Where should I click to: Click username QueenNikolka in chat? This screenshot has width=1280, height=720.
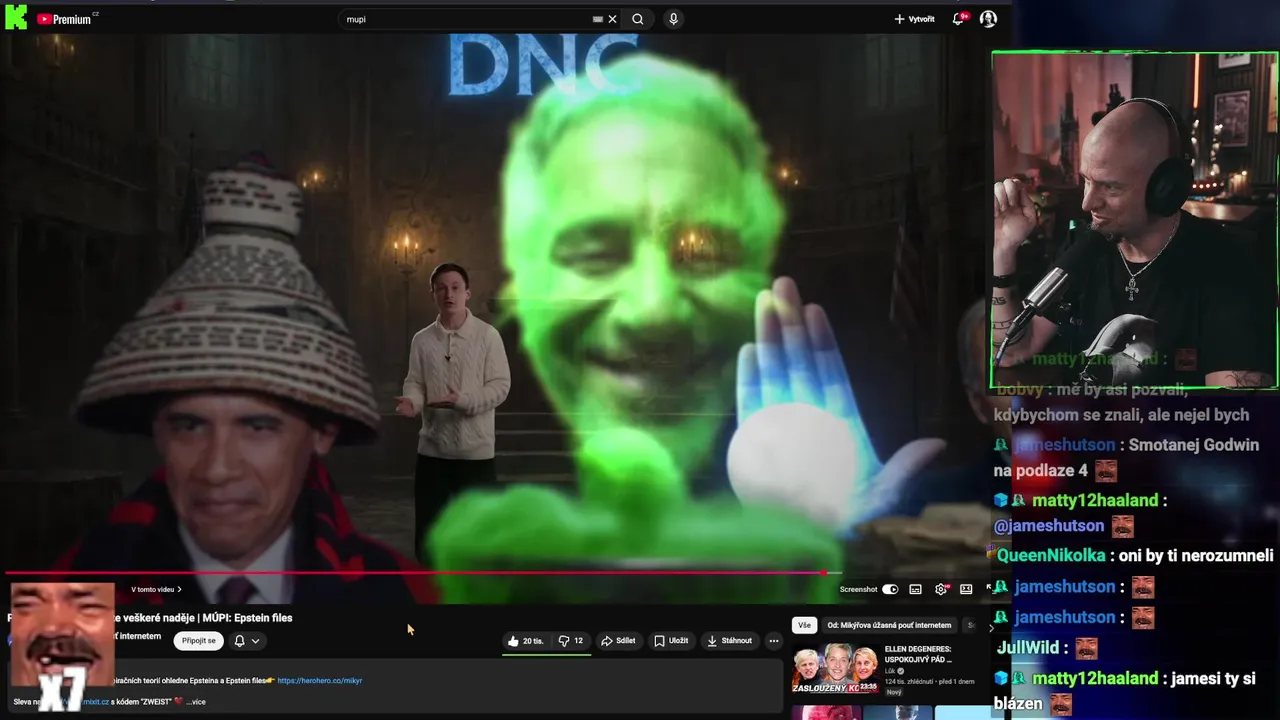[x=1051, y=555]
